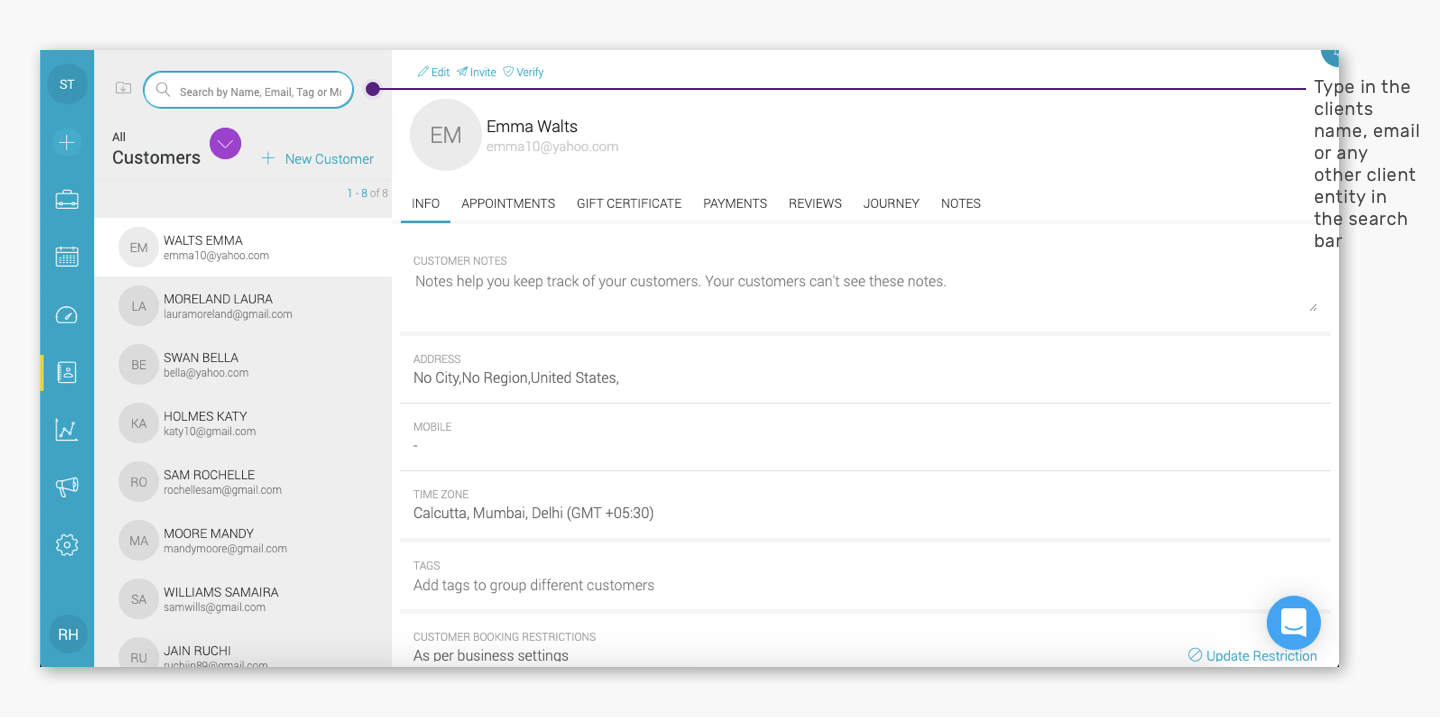
Task: Open the calendar icon in the sidebar
Action: pos(67,257)
